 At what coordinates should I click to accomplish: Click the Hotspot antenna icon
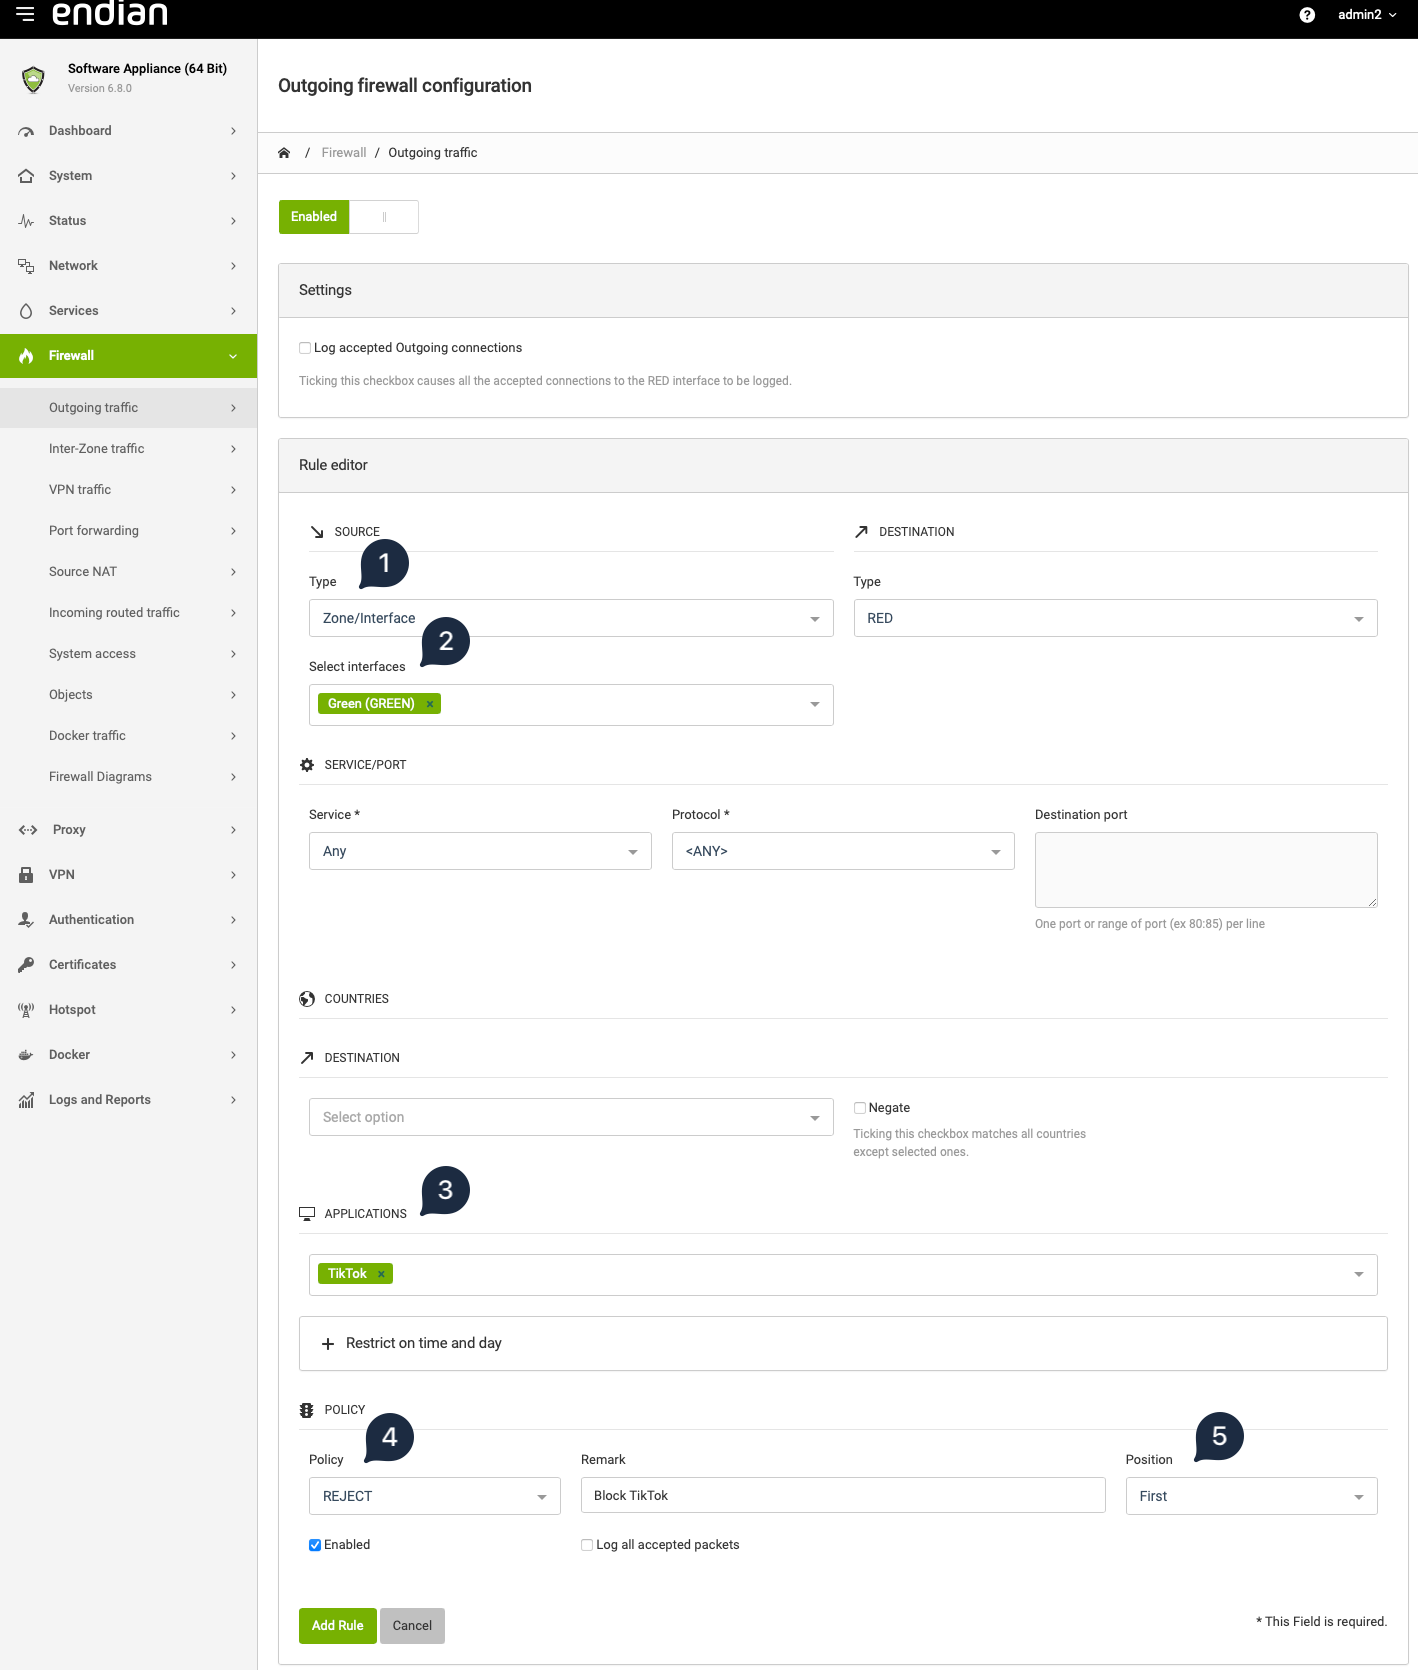click(x=26, y=1010)
